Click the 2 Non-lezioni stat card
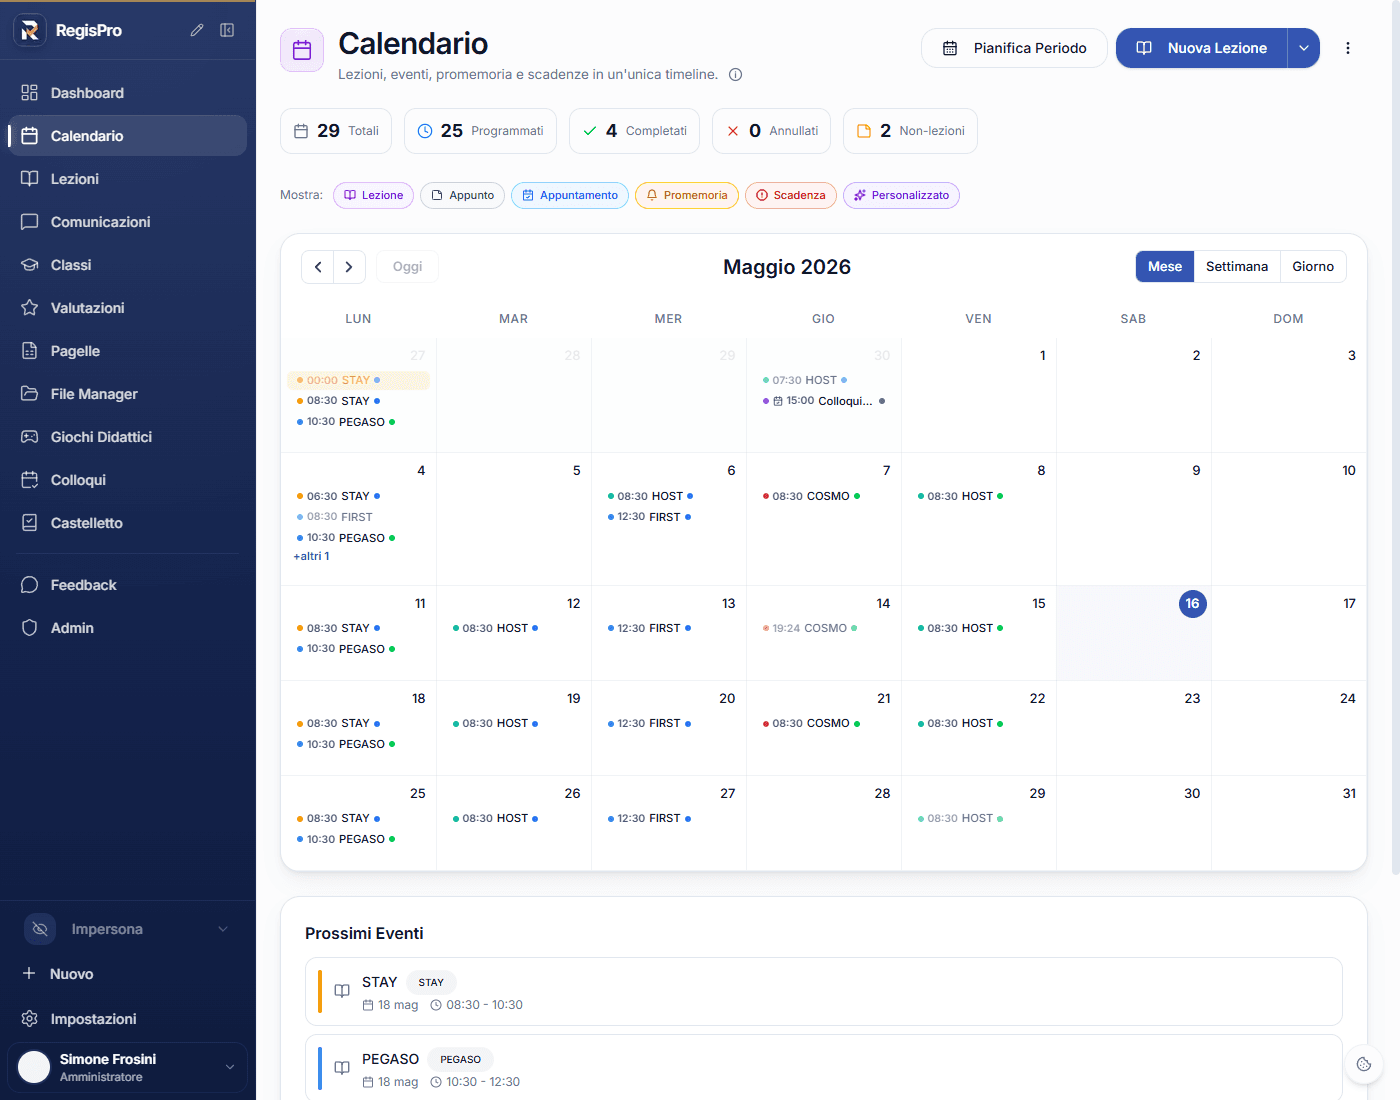This screenshot has height=1100, width=1400. [x=910, y=131]
